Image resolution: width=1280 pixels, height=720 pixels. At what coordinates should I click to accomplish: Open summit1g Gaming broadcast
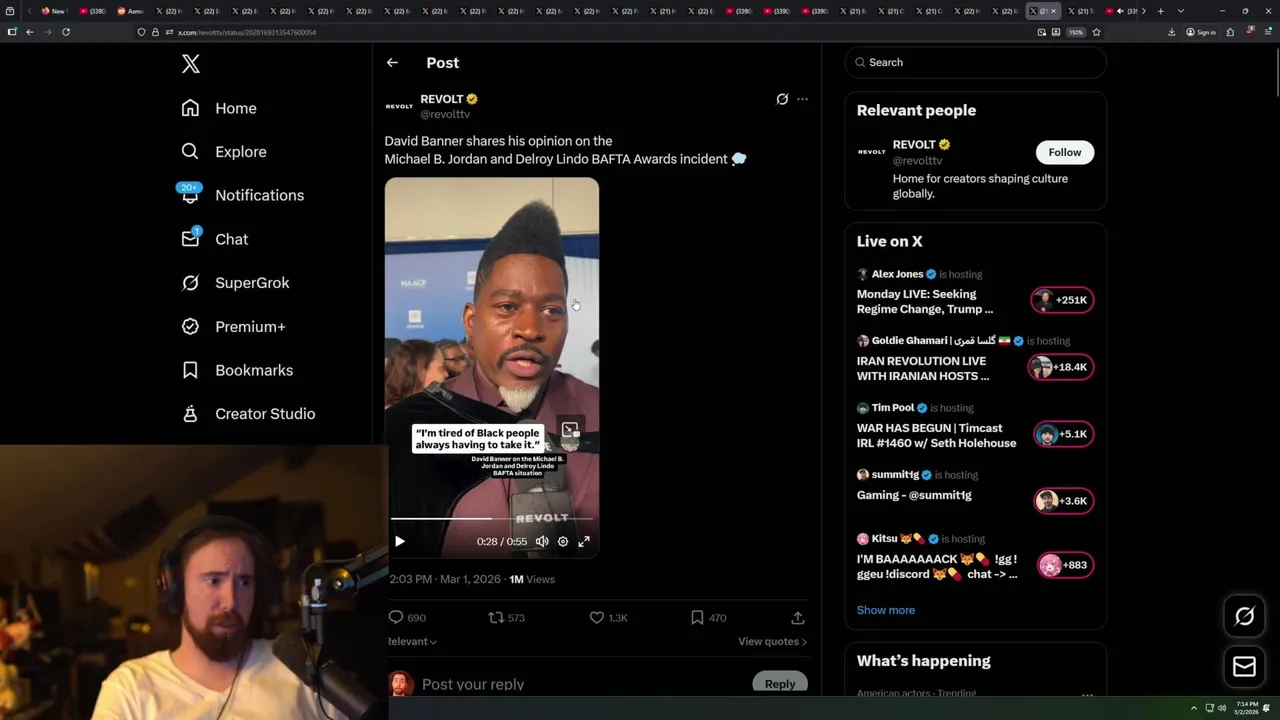(914, 495)
